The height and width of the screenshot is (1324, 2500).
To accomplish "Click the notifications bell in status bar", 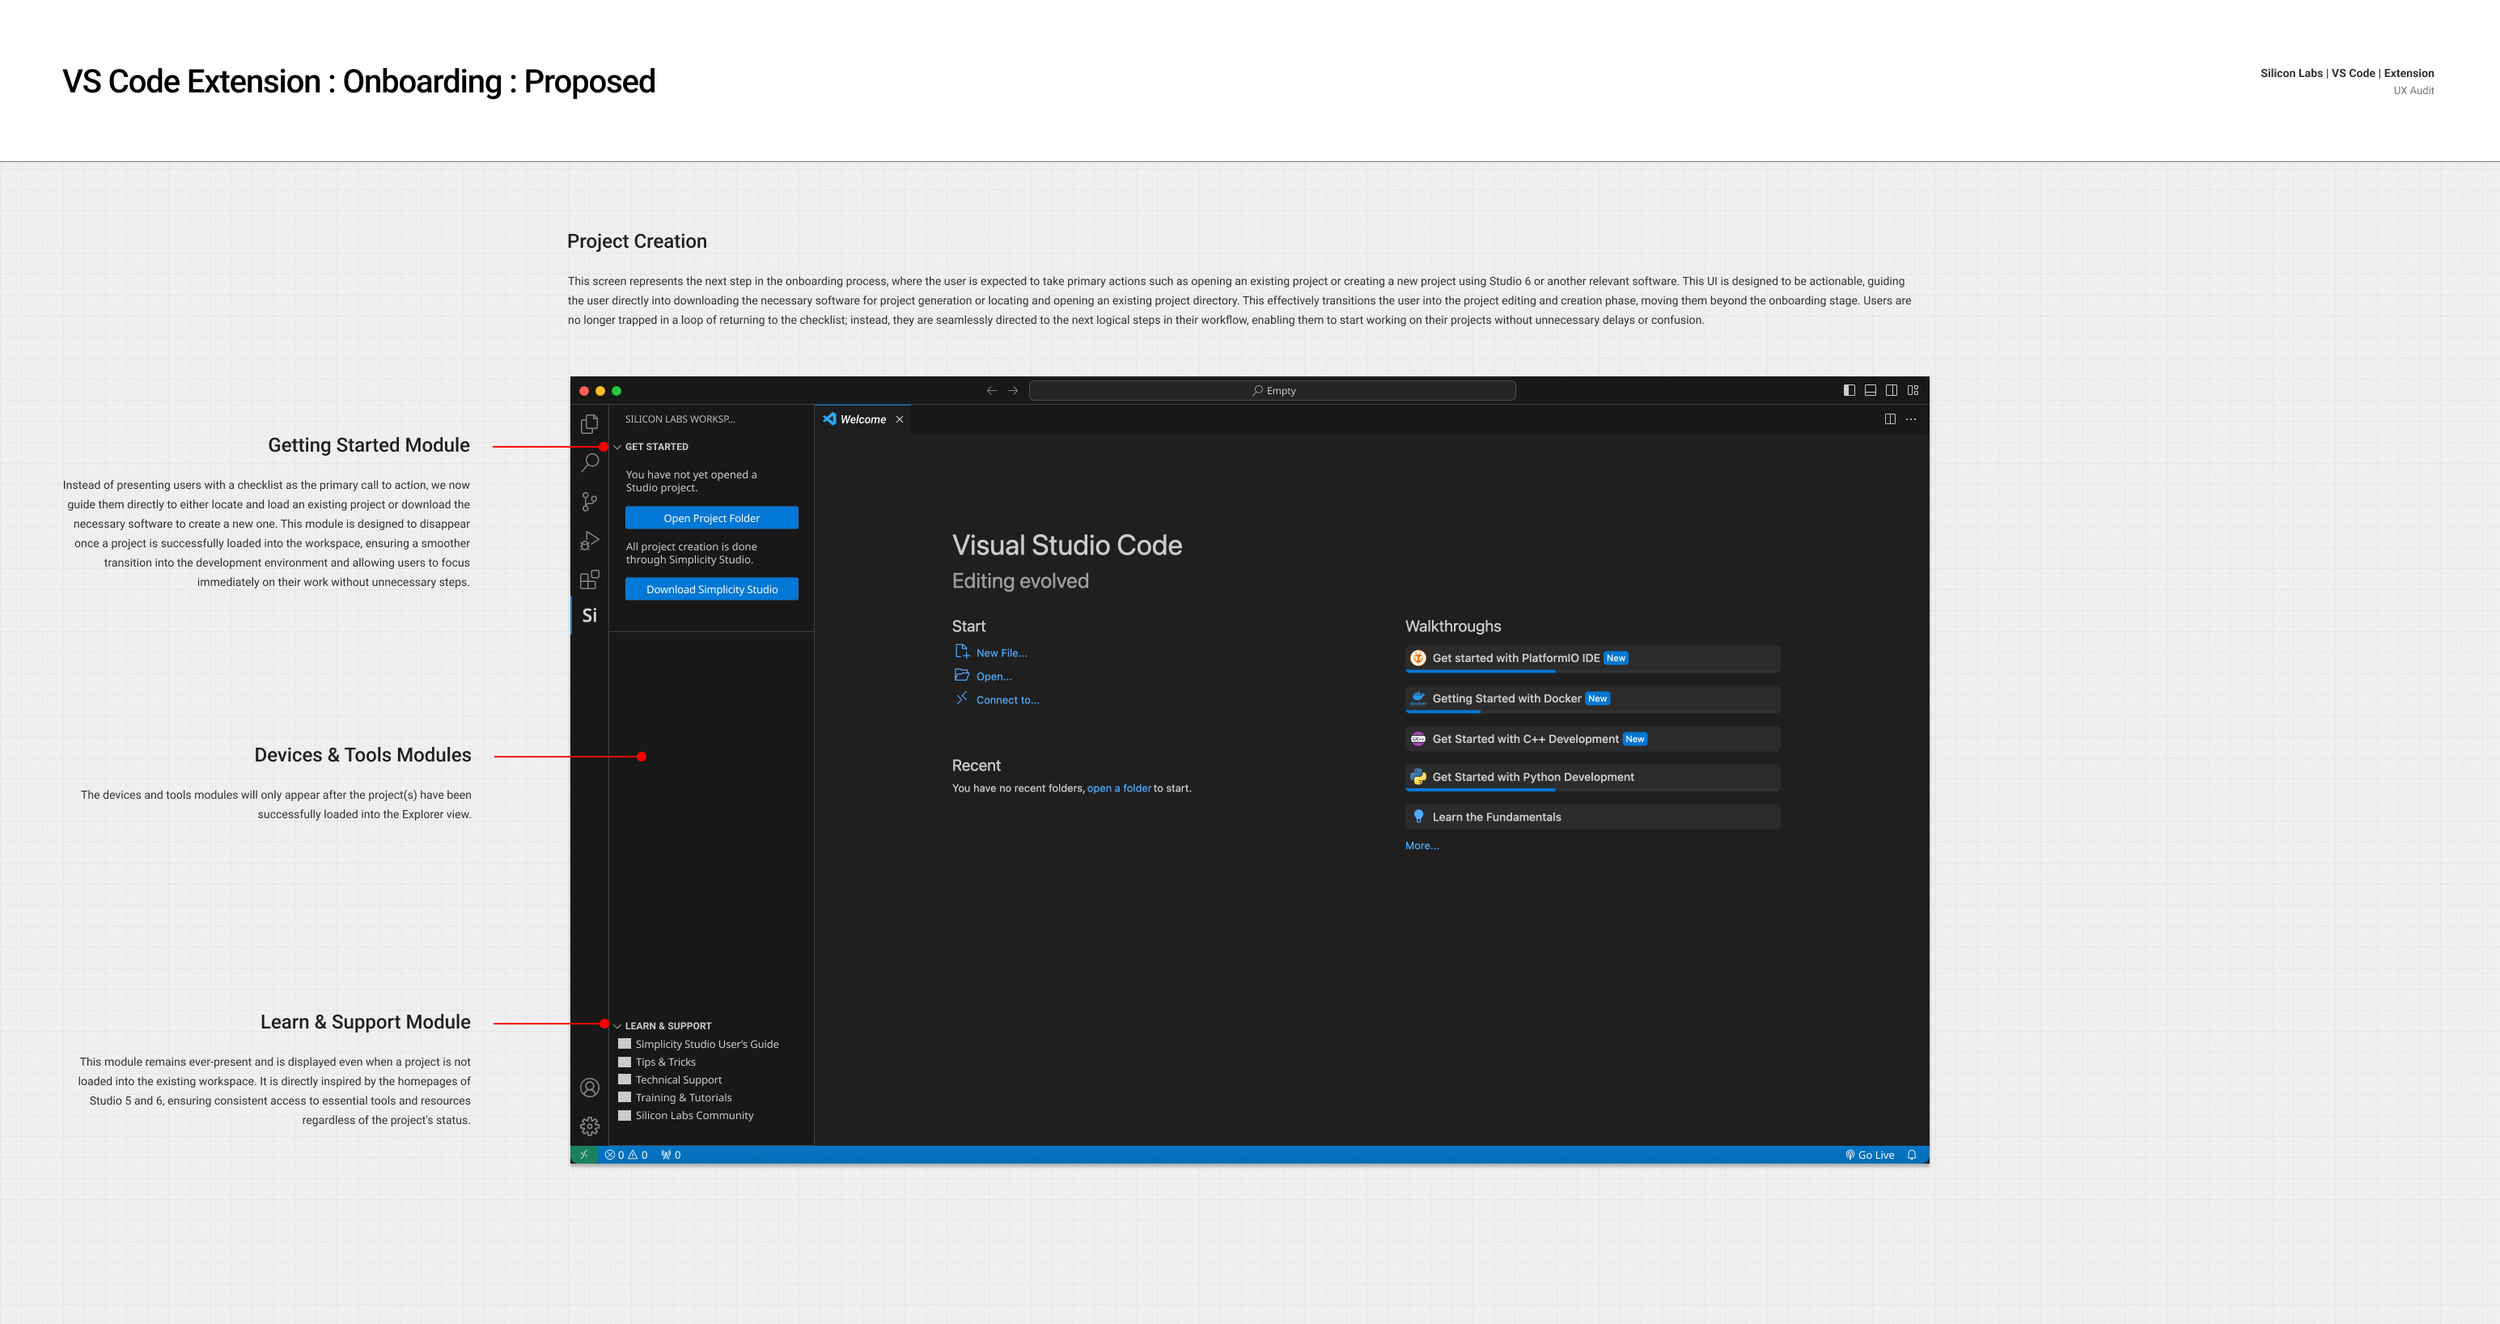I will click(x=1911, y=1154).
